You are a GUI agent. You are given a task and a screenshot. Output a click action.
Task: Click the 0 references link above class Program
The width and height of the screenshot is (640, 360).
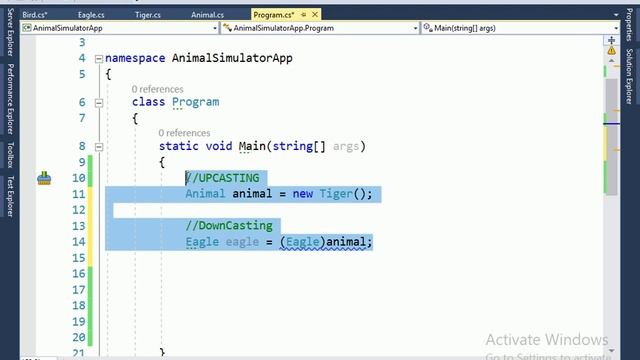click(x=157, y=89)
